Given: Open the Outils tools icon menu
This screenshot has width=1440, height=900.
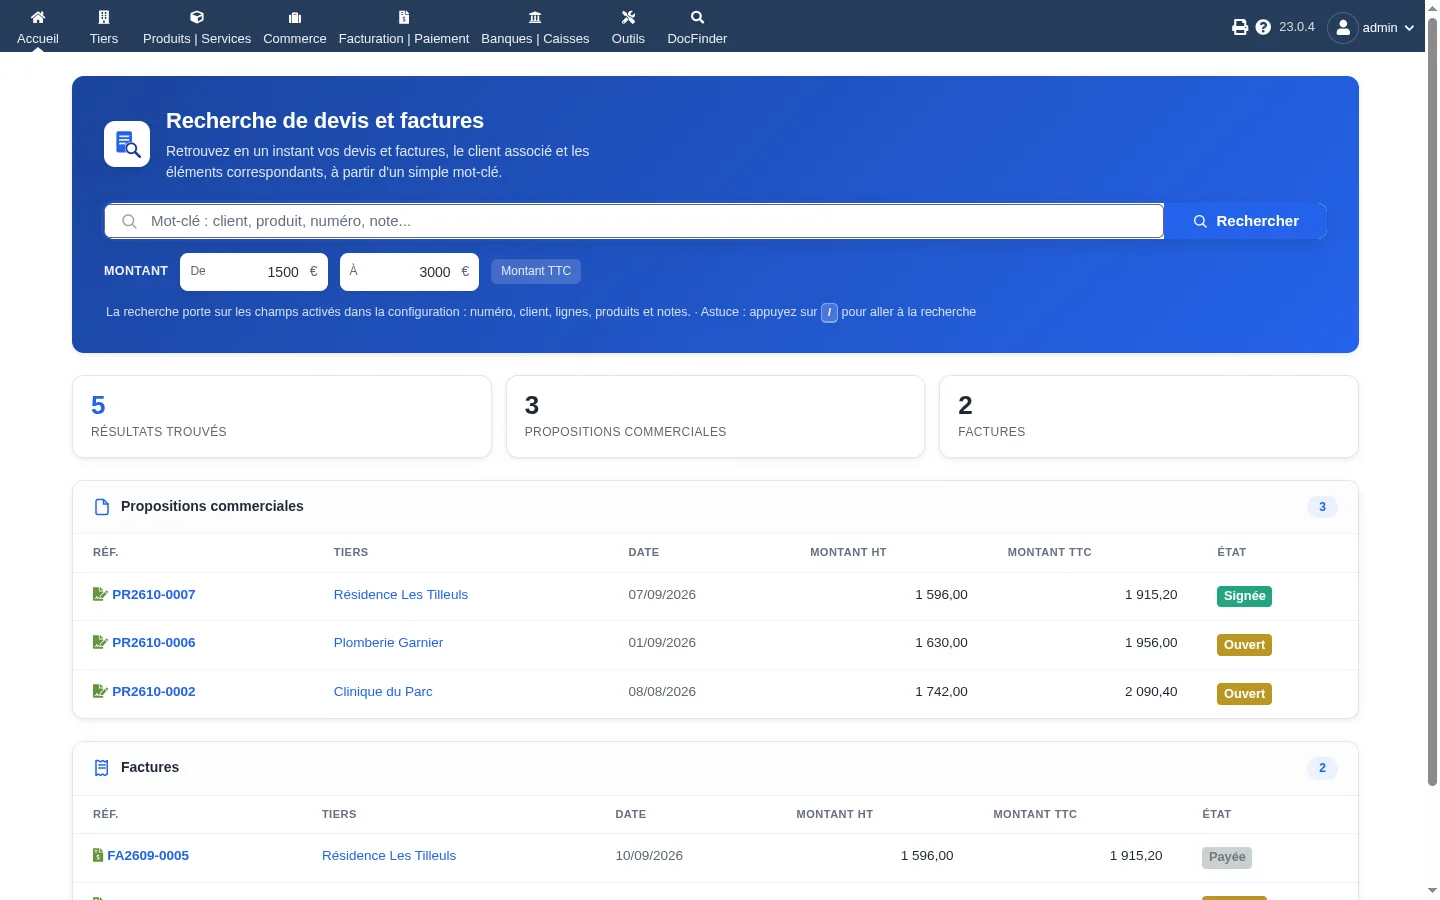Looking at the screenshot, I should [x=628, y=17].
